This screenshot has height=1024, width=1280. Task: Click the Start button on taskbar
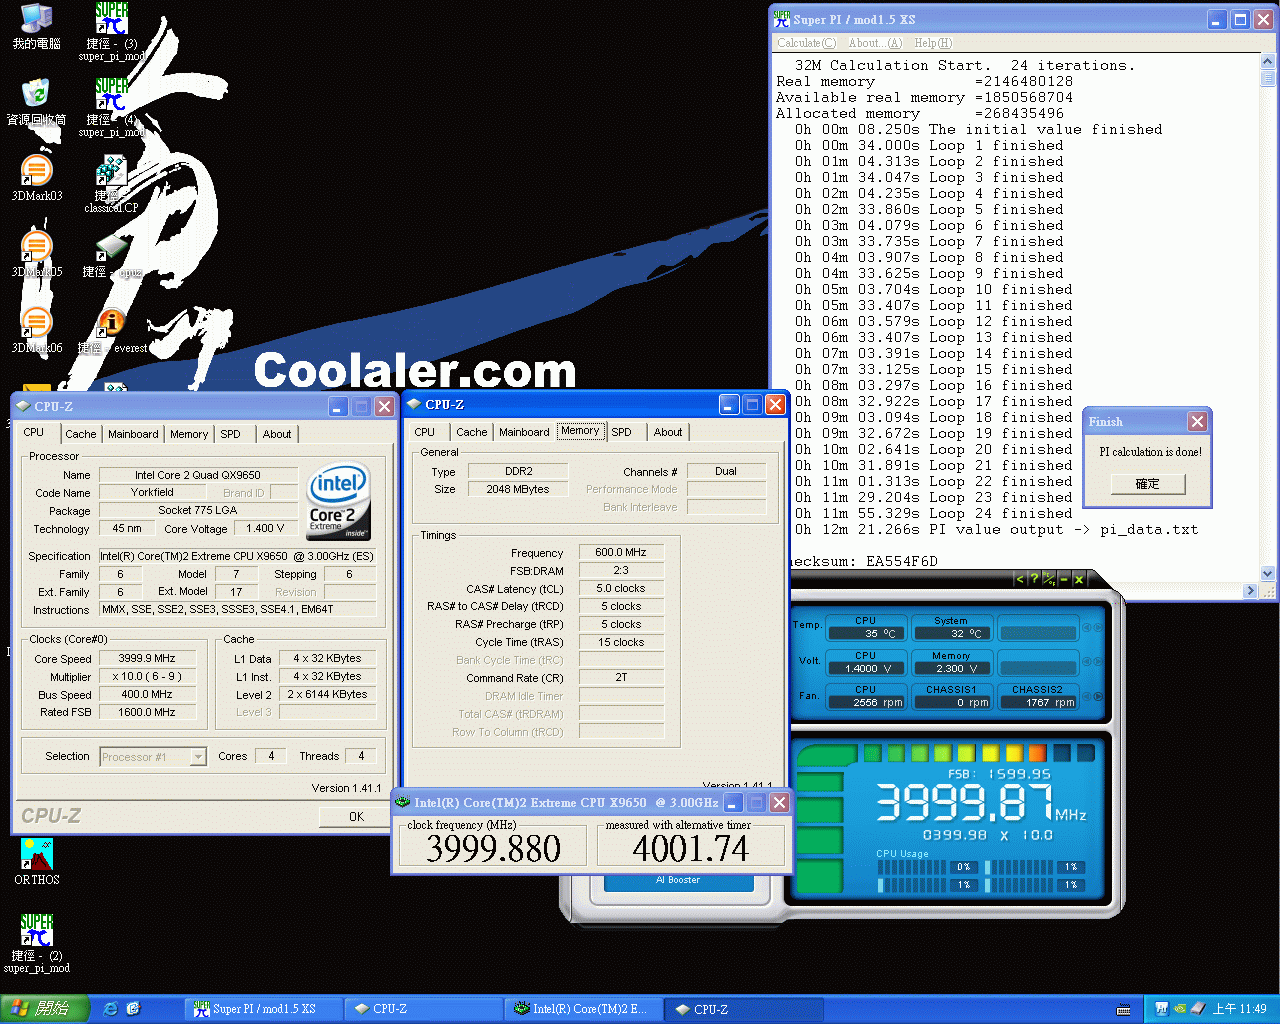tap(44, 1009)
